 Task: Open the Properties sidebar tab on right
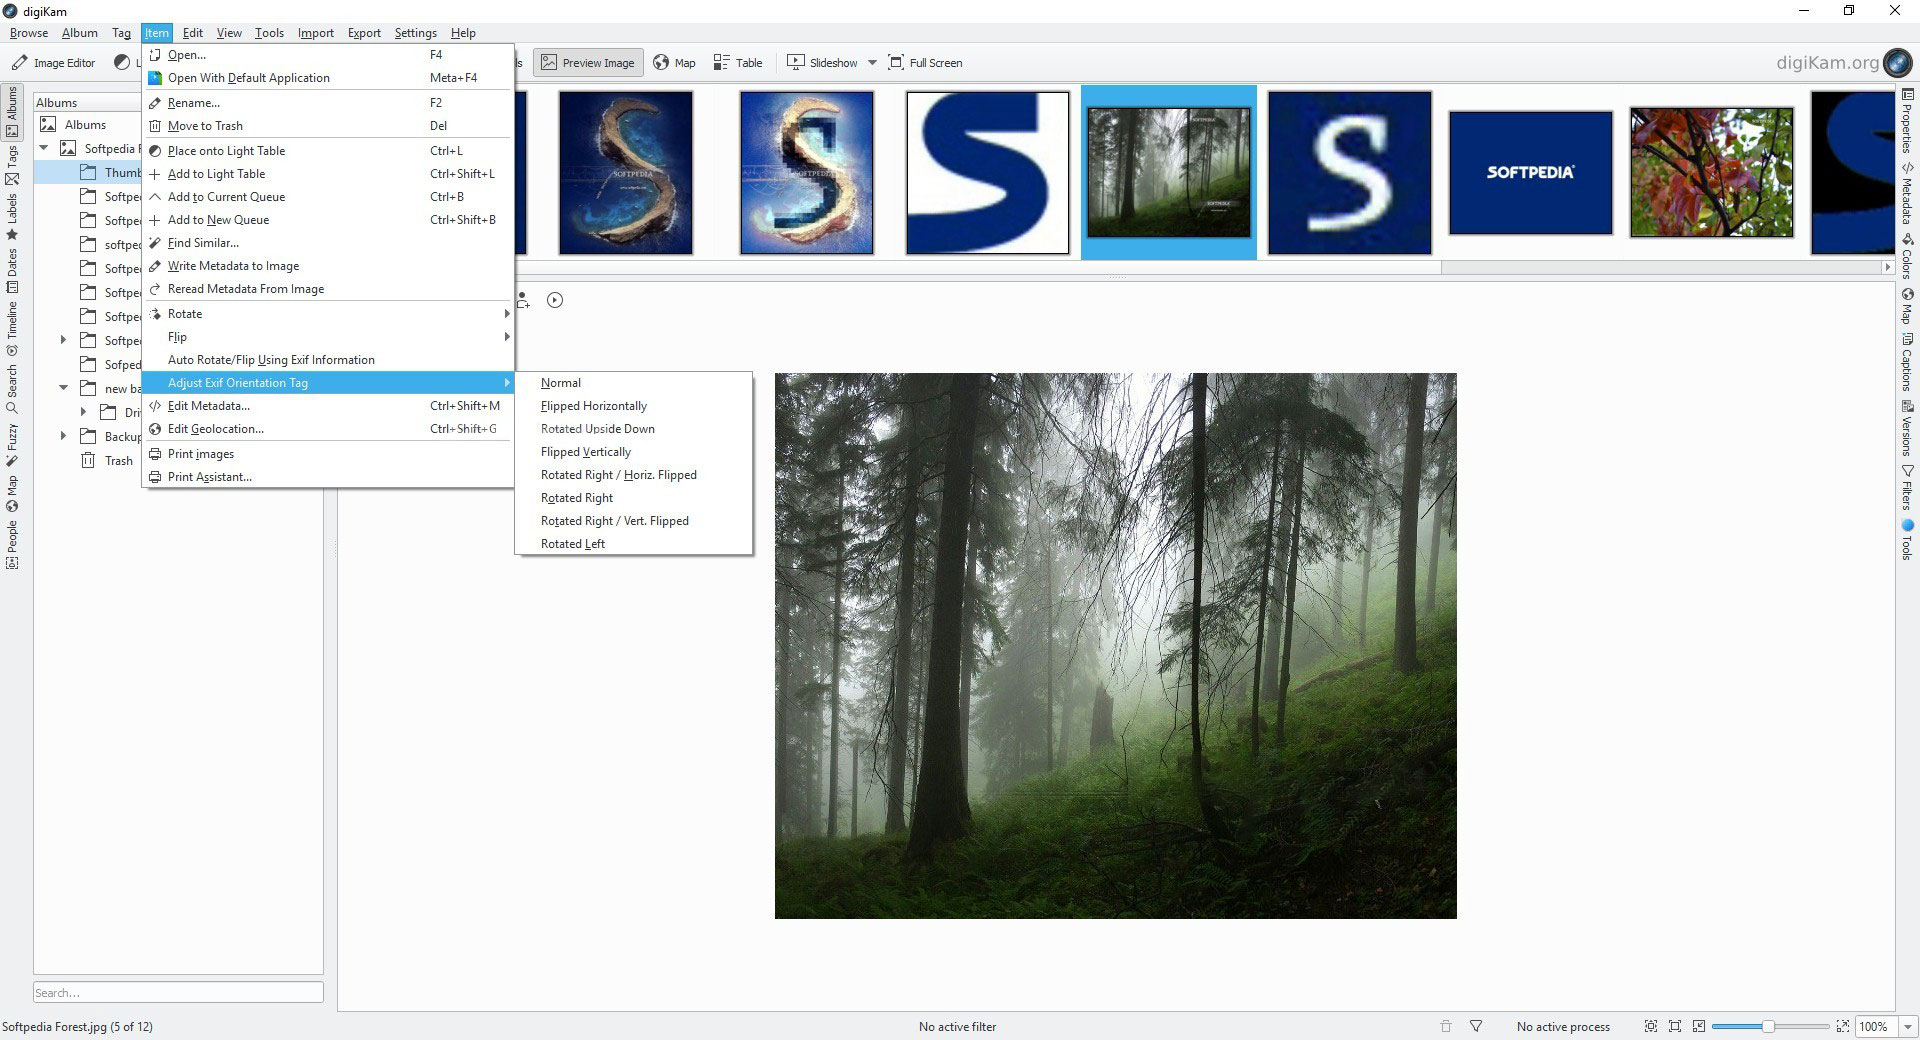click(1907, 121)
